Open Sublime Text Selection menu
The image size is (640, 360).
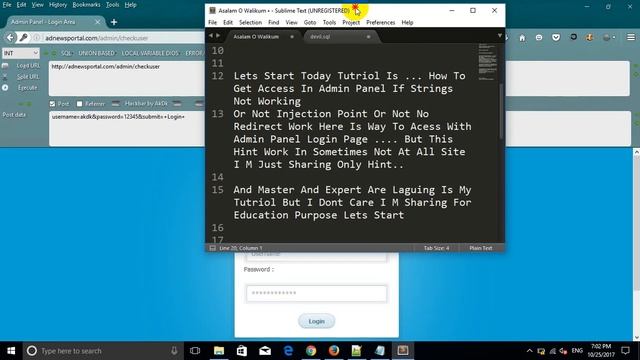(250, 22)
